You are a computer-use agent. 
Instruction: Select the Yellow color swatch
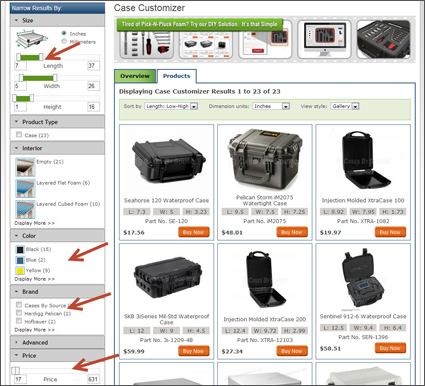click(x=20, y=271)
